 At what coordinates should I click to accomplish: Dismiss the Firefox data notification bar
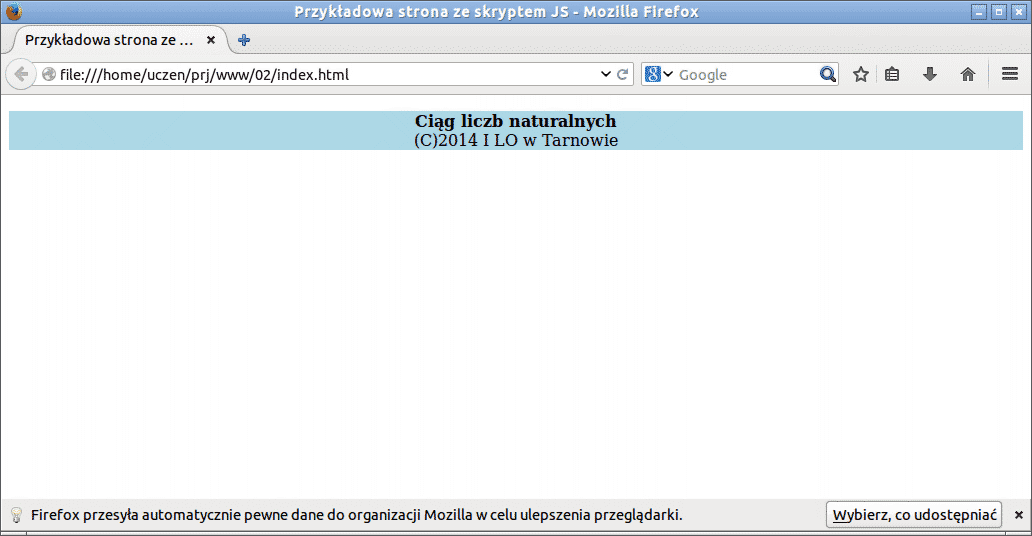point(1018,515)
